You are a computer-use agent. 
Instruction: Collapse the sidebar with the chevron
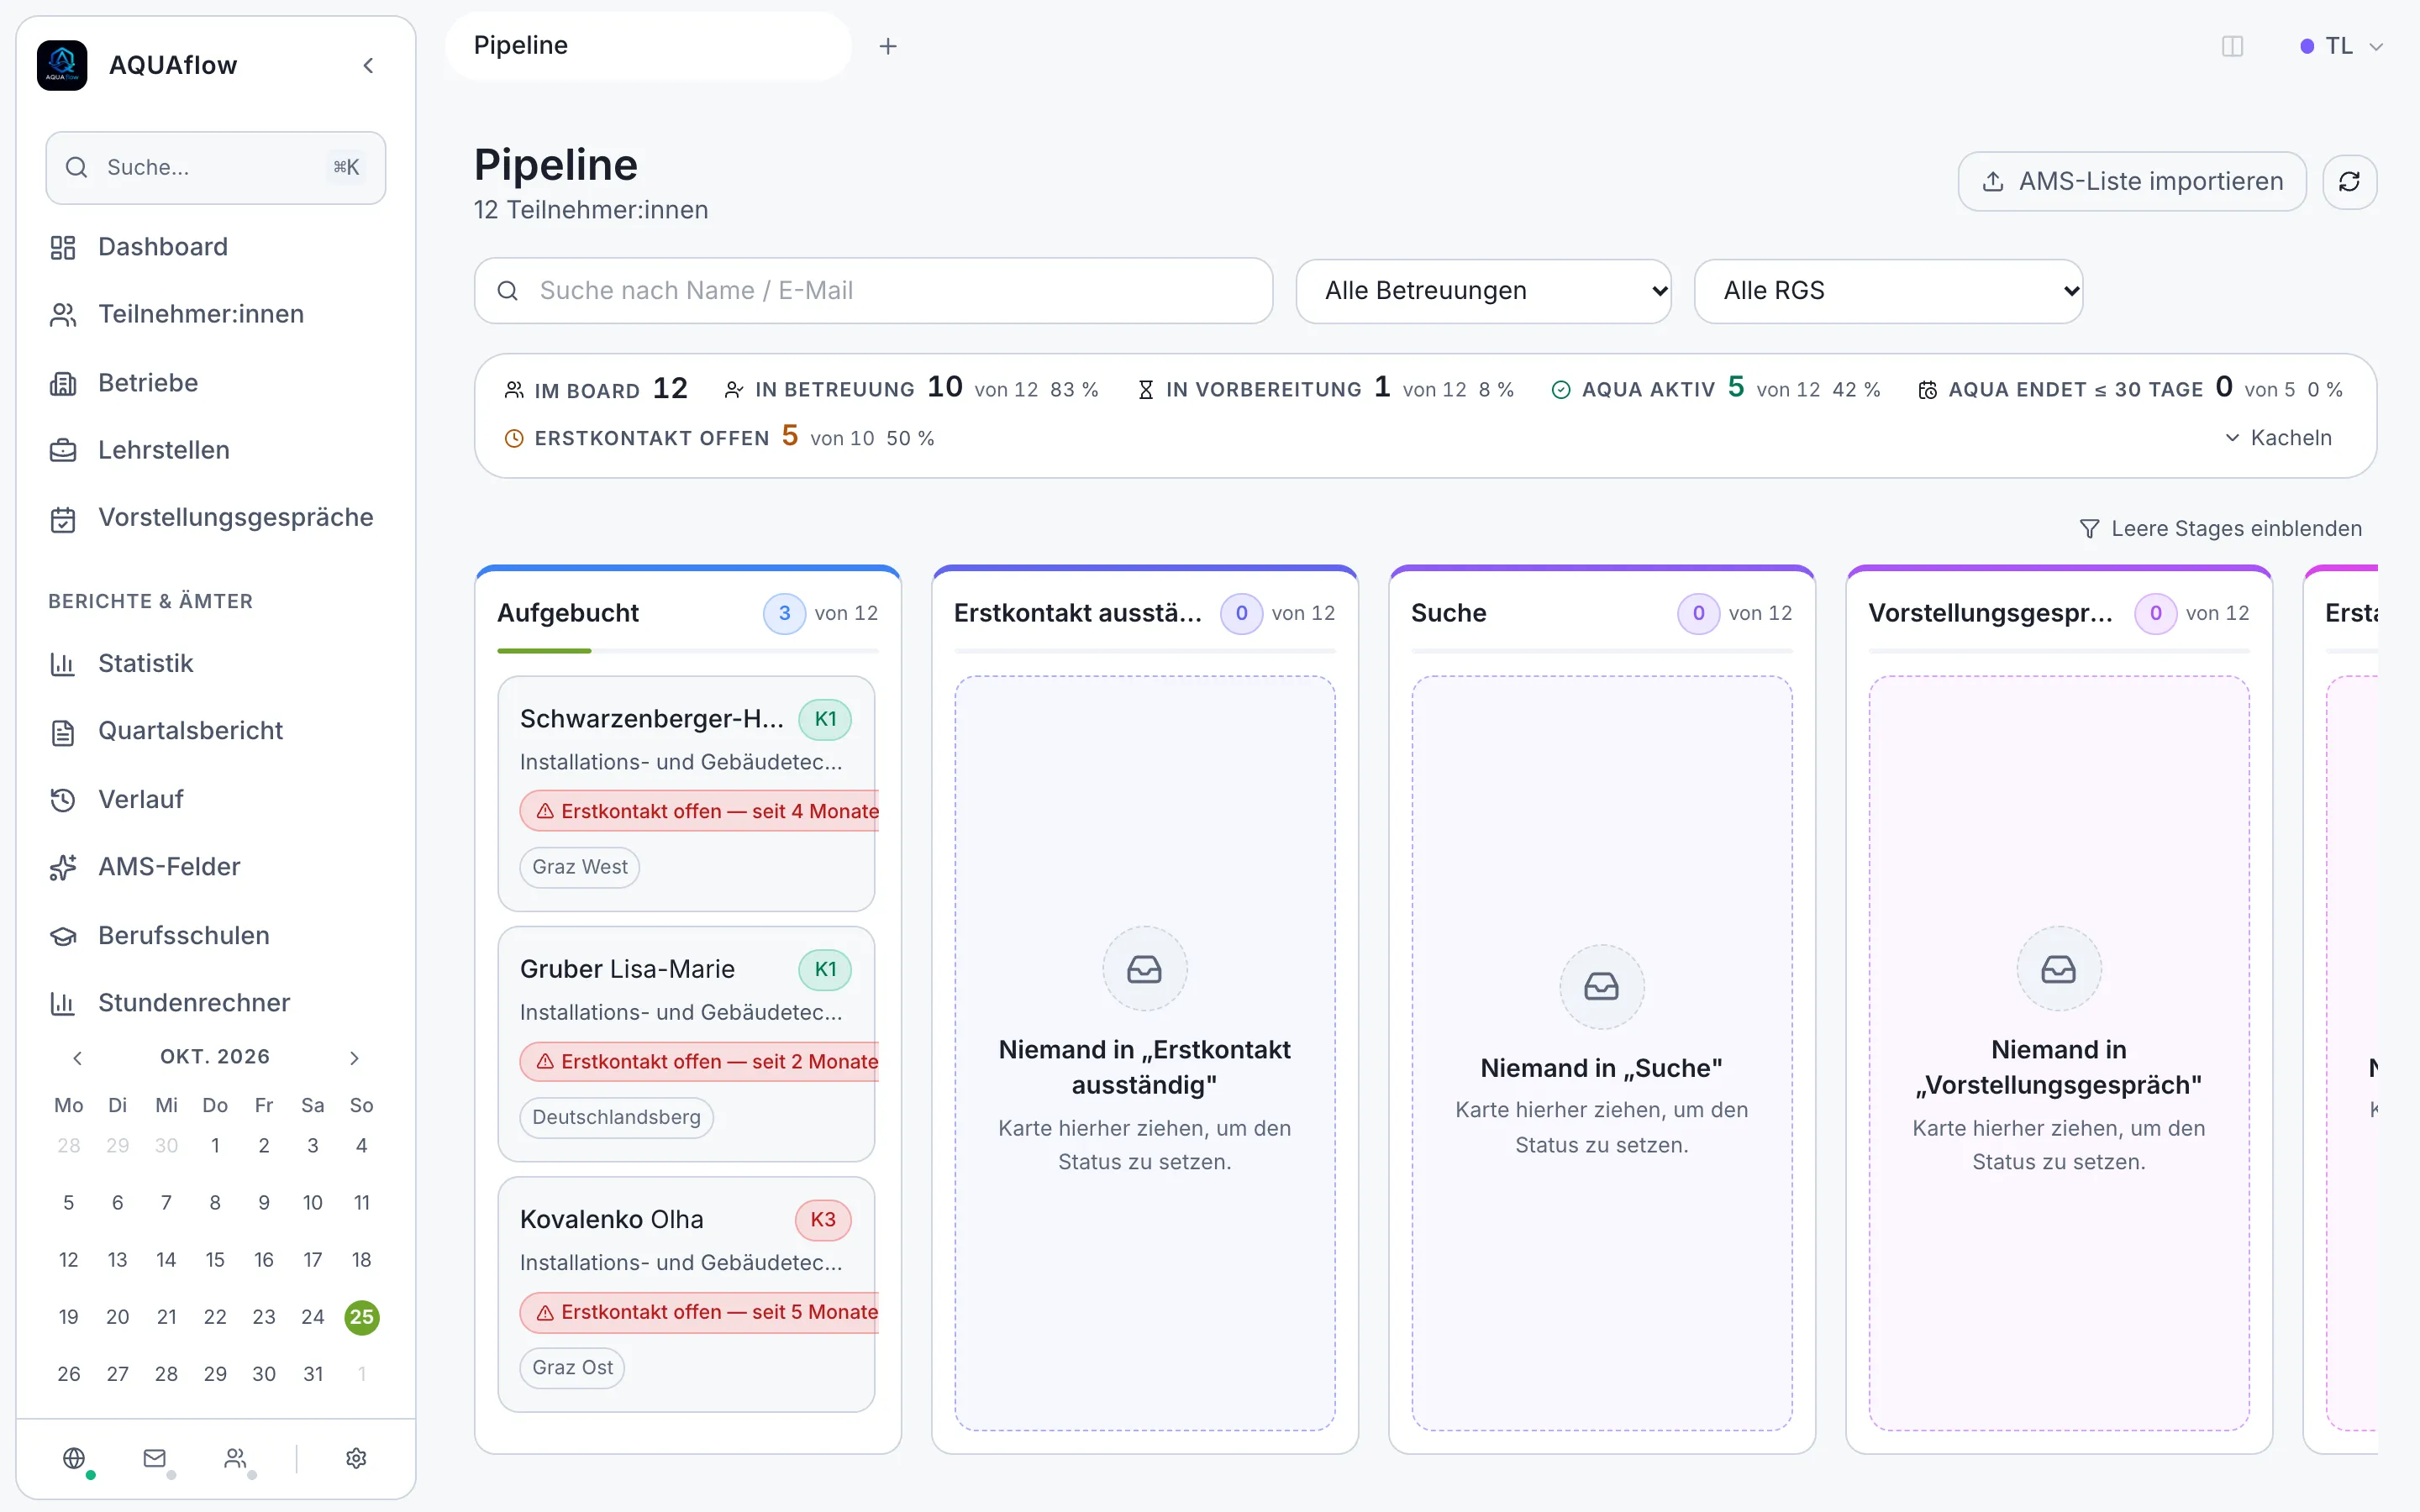368,65
